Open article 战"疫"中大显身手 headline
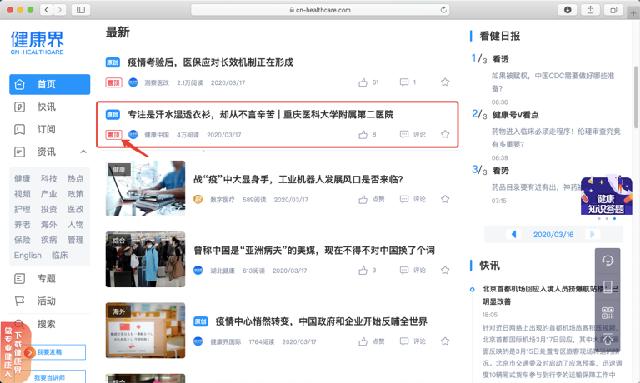Viewport: 640px width, 383px height. 298,179
